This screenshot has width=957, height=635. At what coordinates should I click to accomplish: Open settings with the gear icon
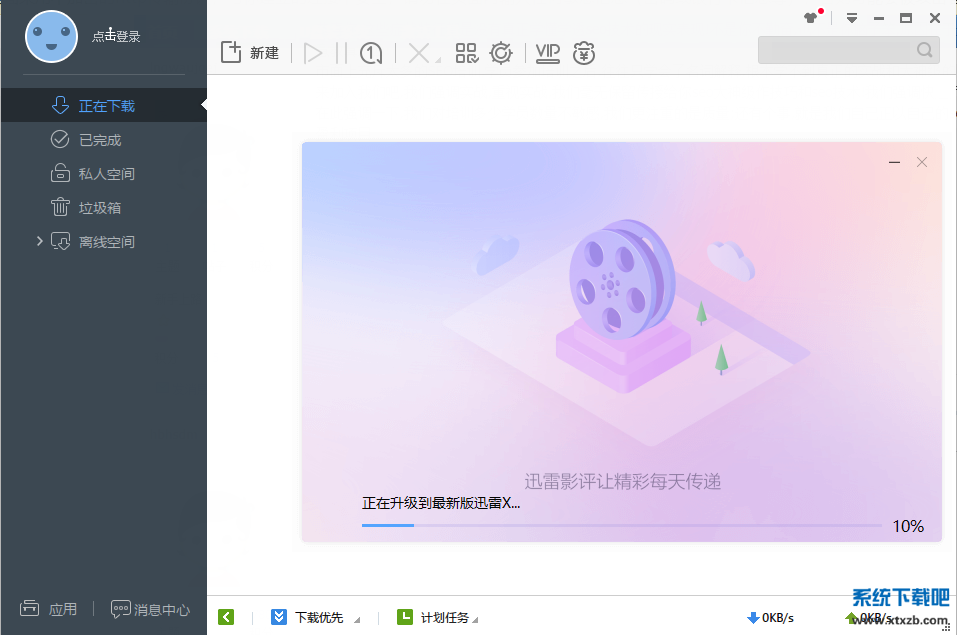[501, 53]
